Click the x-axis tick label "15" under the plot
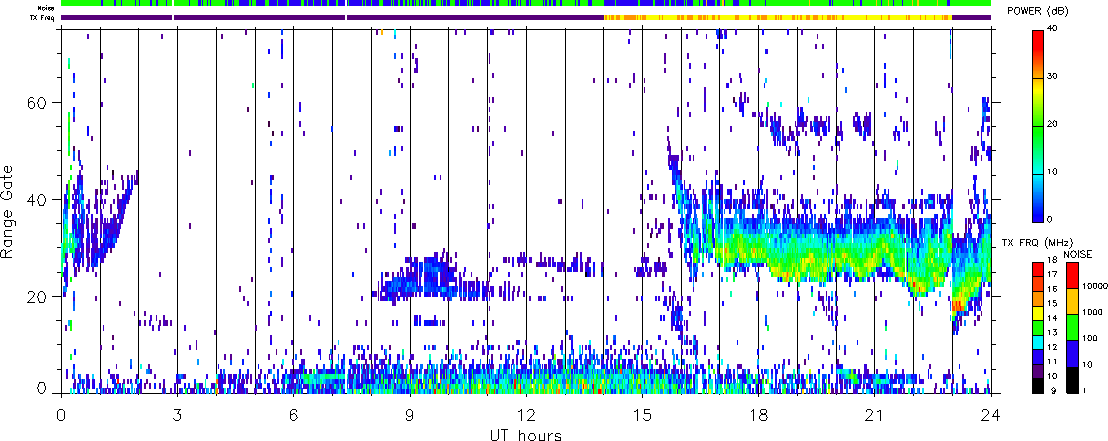 [642, 415]
